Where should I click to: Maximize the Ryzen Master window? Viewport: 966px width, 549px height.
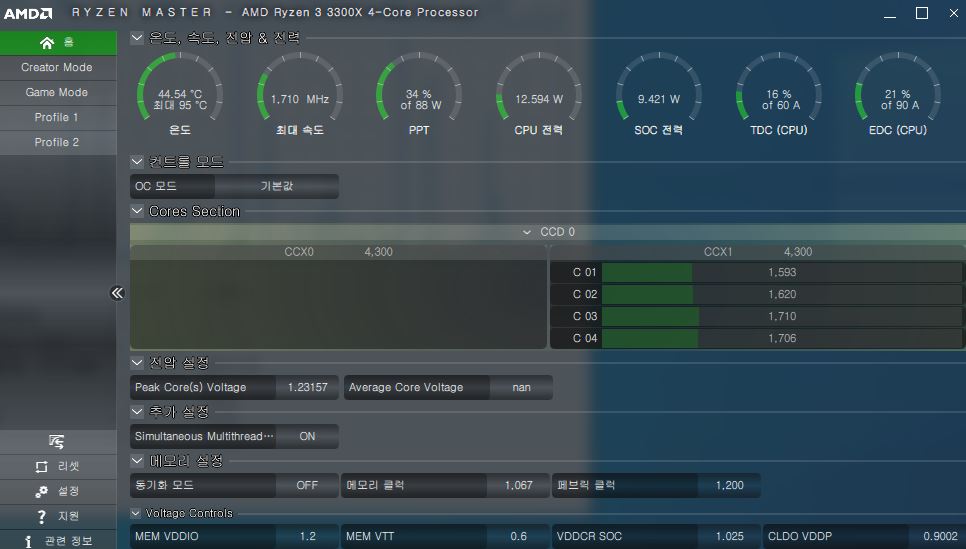pos(922,13)
